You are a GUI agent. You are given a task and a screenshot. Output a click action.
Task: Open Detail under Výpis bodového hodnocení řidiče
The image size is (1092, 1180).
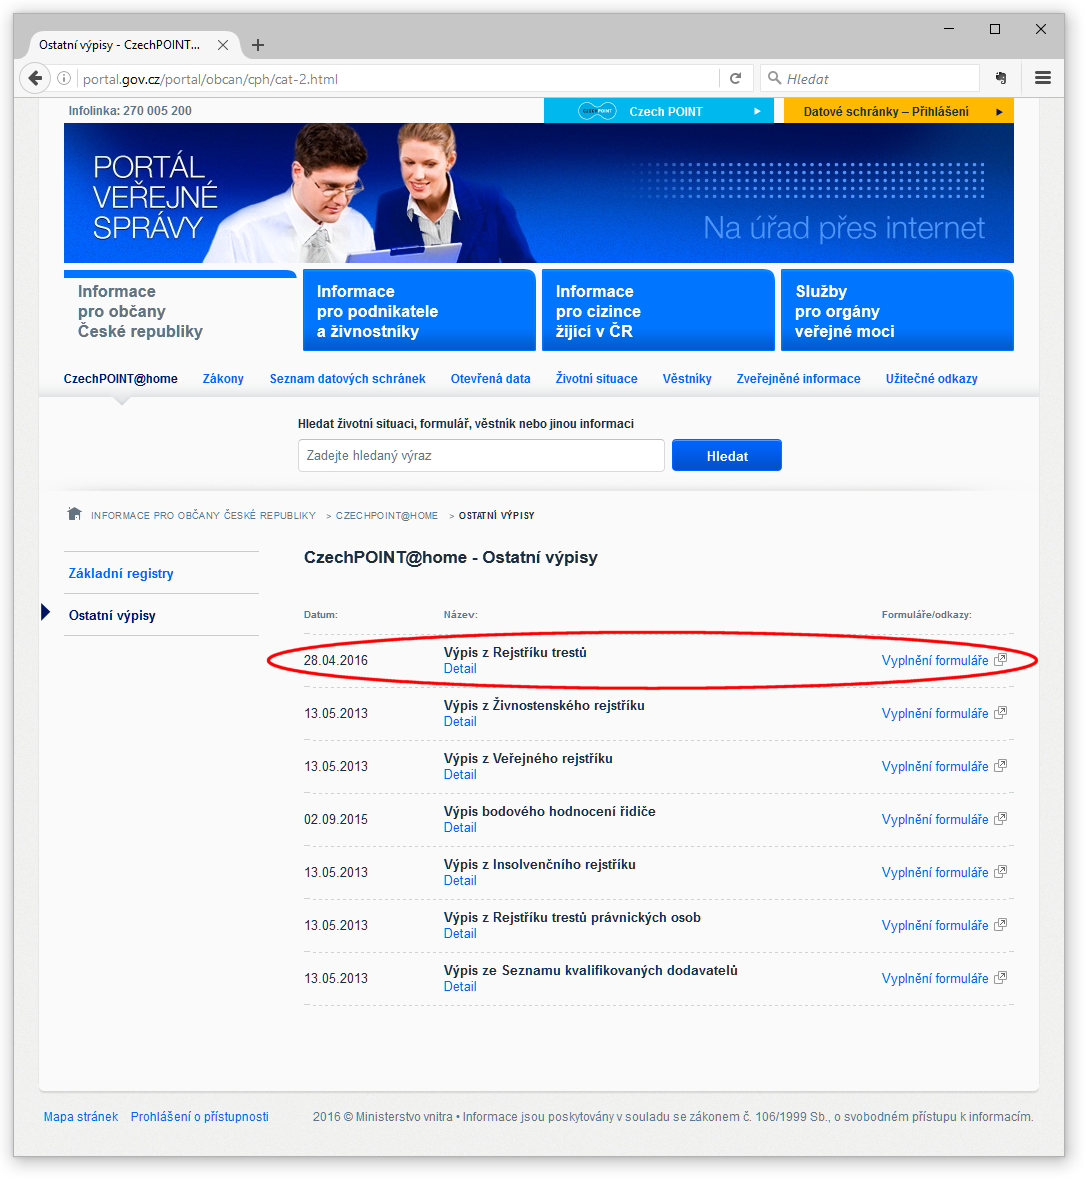coord(460,828)
